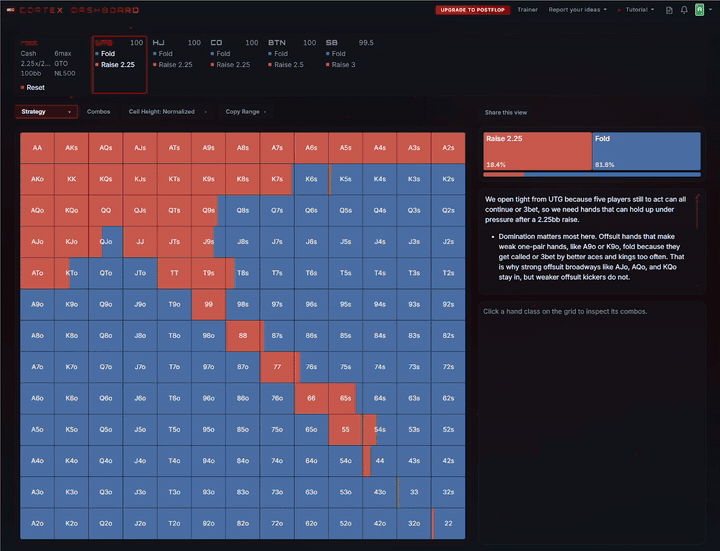Select SB Raise 3 action
The height and width of the screenshot is (551, 720).
click(341, 65)
